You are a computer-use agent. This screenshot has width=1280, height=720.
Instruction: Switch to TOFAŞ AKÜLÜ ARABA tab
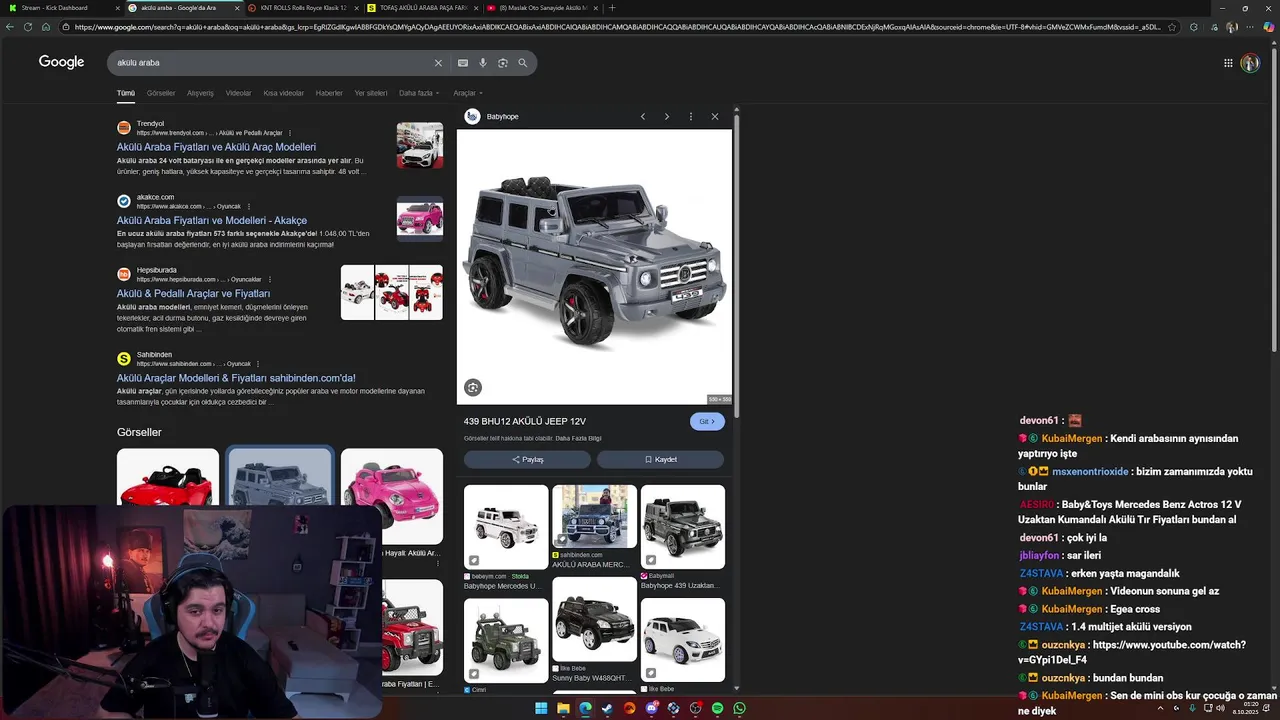point(422,8)
